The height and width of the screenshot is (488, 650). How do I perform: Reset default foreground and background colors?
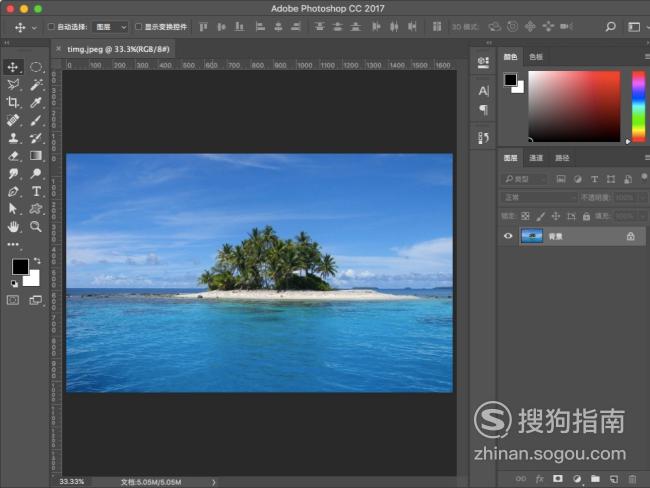(15, 284)
